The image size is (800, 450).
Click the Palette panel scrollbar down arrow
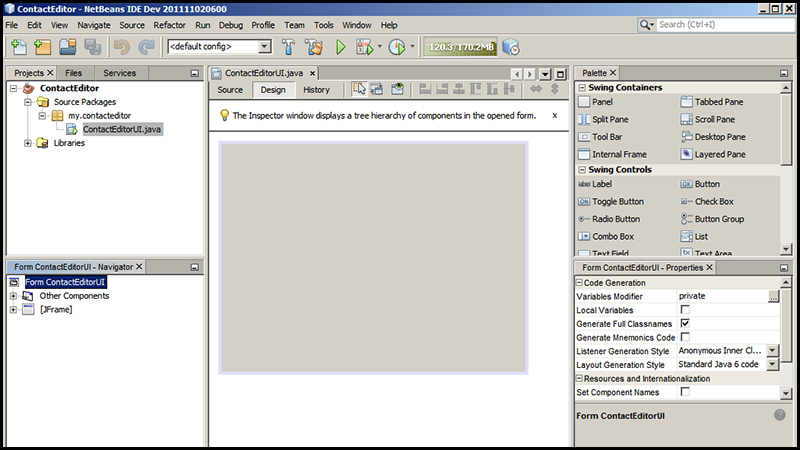pyautogui.click(x=786, y=249)
